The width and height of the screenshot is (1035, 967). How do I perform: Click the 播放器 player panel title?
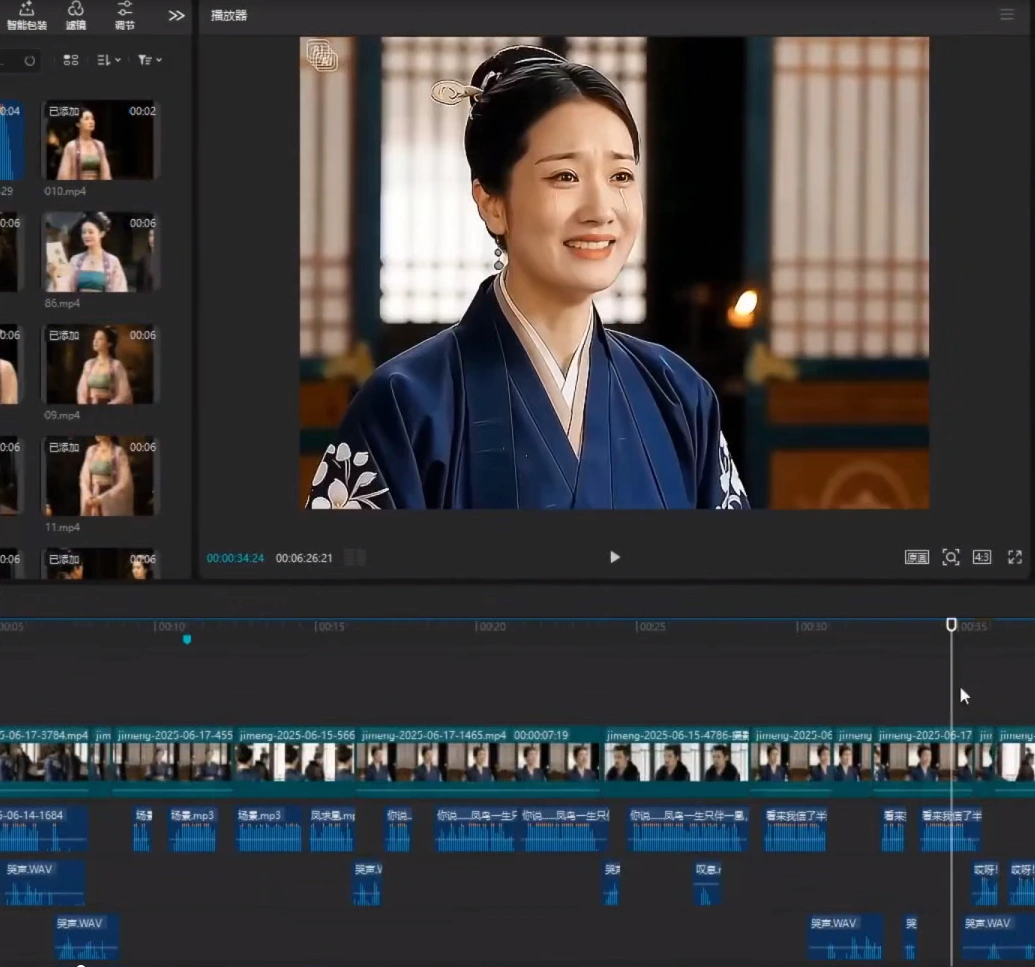[x=229, y=16]
